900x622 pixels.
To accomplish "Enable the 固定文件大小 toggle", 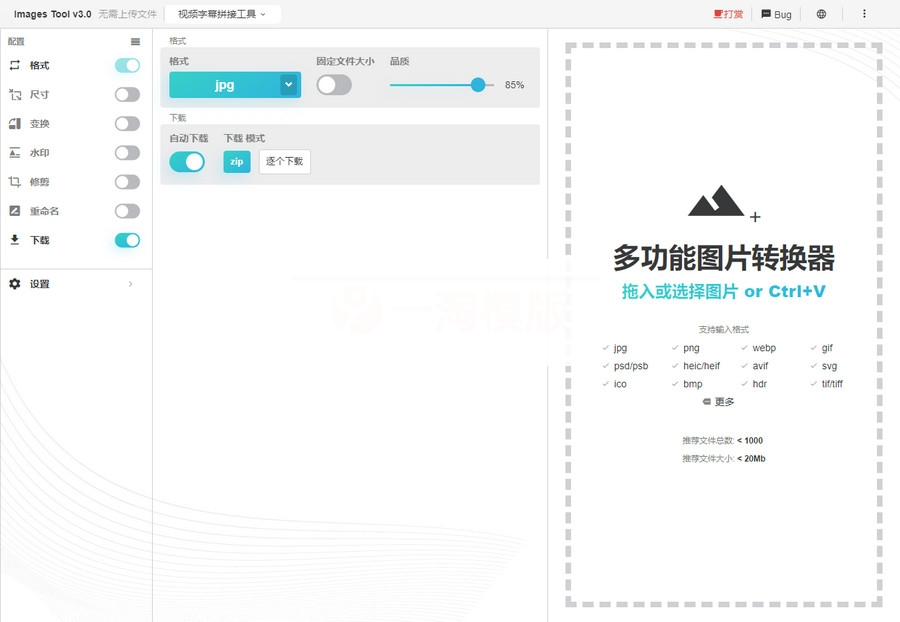I will [x=334, y=86].
